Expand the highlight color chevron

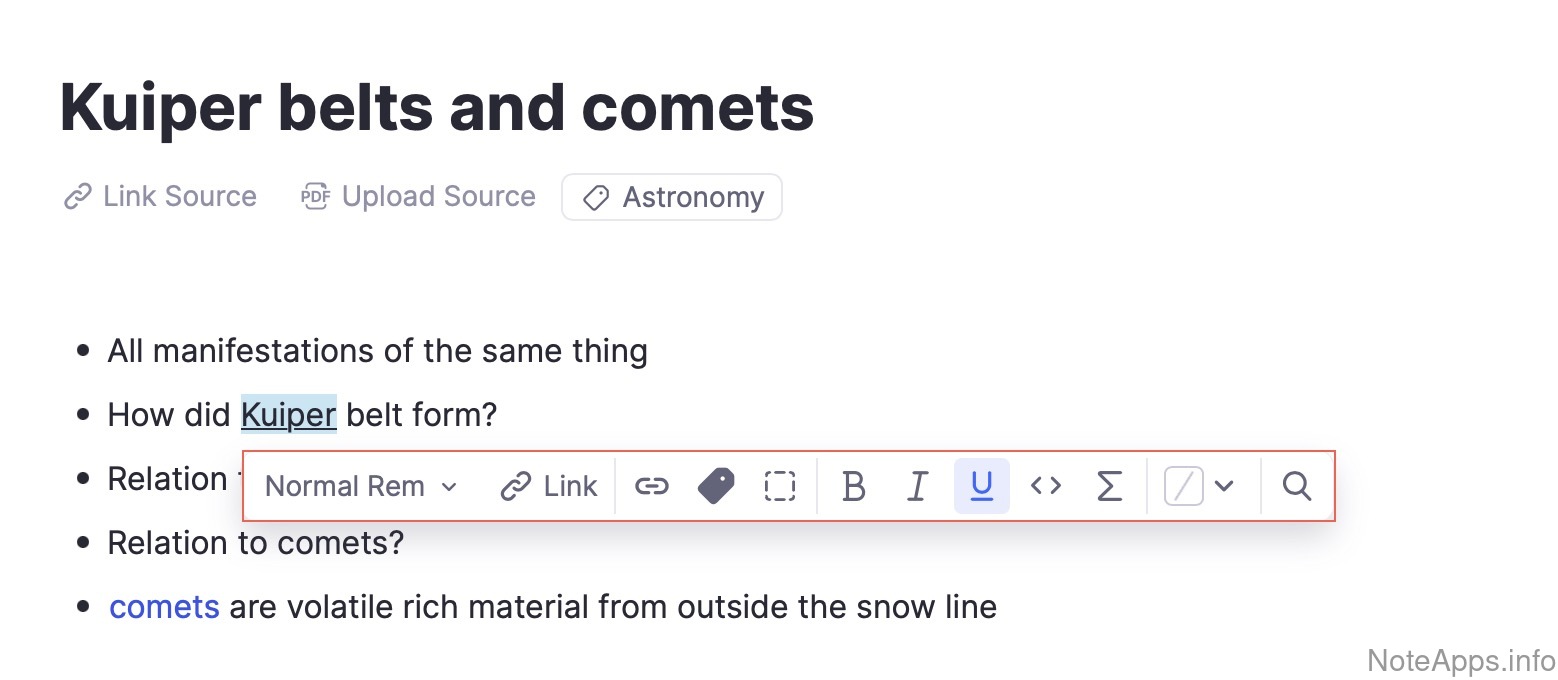[x=1224, y=486]
